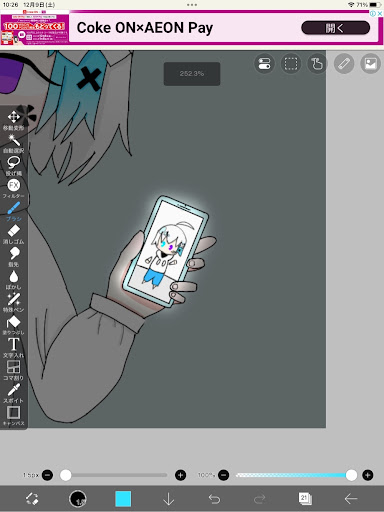Select the Text (文字入れ) tool

(x=13, y=348)
